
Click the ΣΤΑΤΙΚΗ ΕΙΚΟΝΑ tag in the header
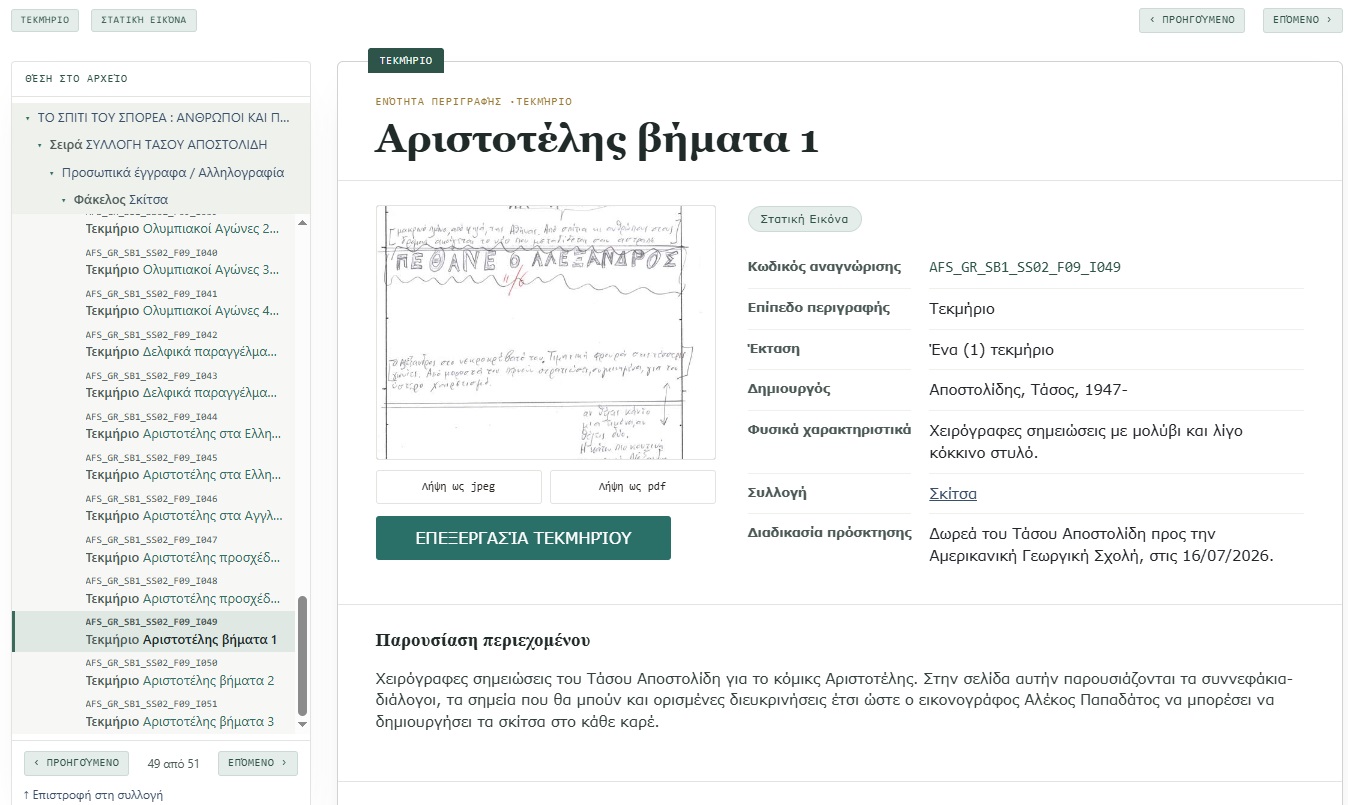tap(144, 20)
